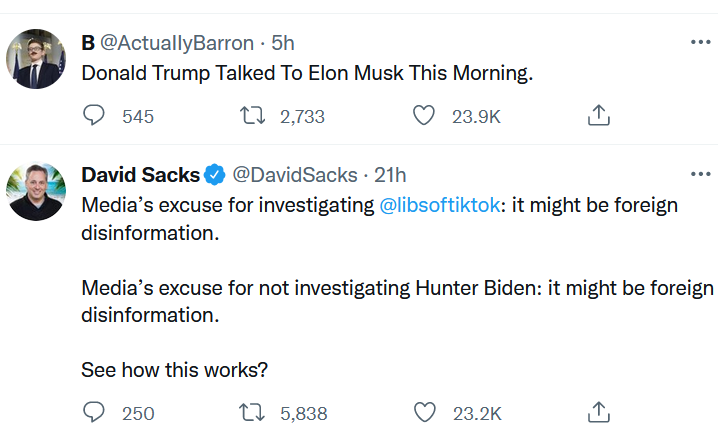Image resolution: width=718 pixels, height=444 pixels.
Task: Like the @ActuallyBarron tweet
Action: [424, 115]
